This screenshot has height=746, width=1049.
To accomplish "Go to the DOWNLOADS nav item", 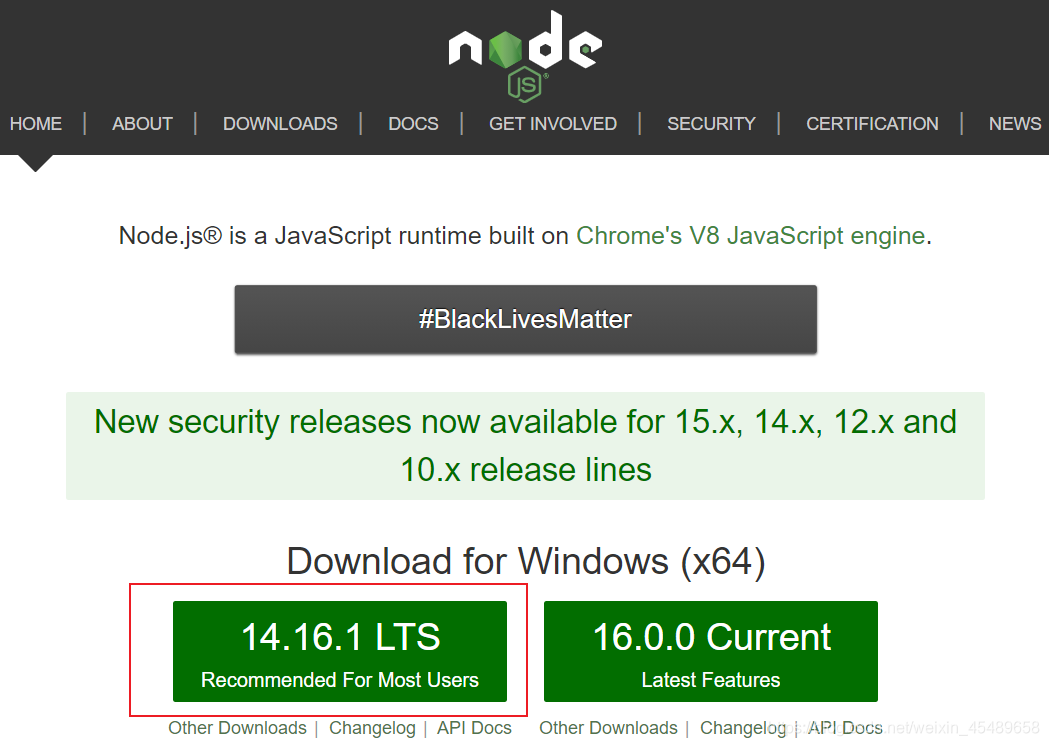I will [280, 124].
